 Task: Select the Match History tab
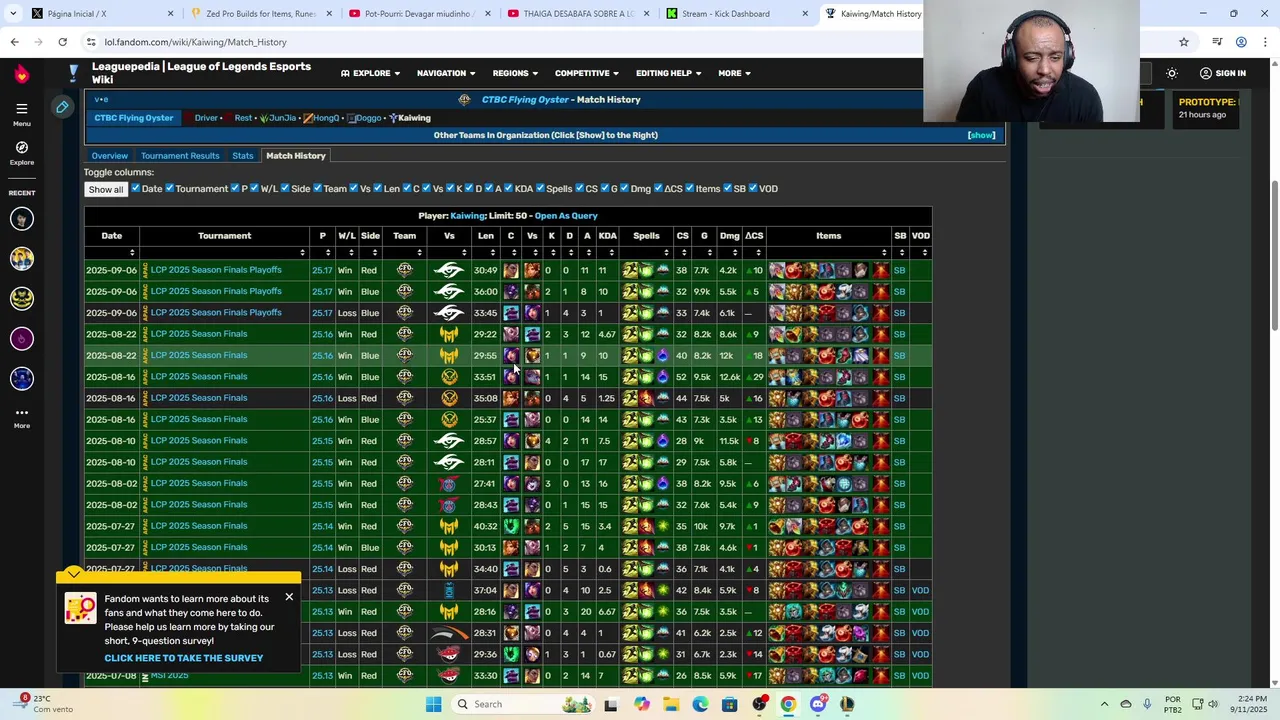tap(296, 156)
